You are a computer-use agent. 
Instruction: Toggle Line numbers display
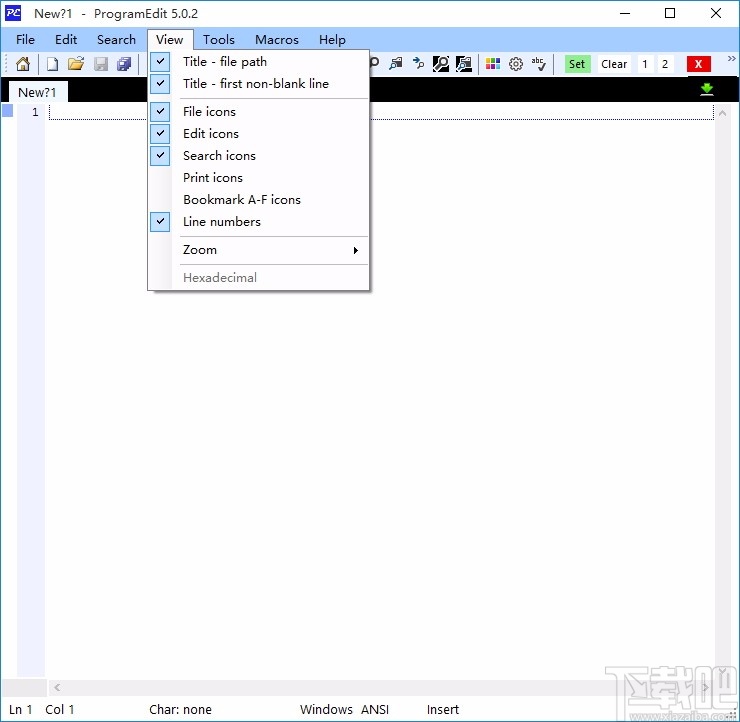[258, 222]
